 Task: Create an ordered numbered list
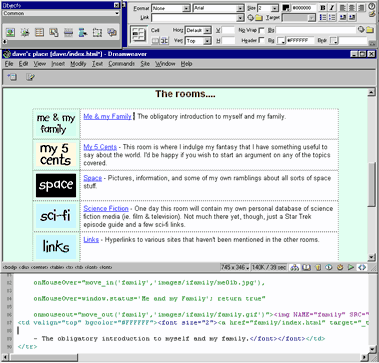[x=332, y=18]
